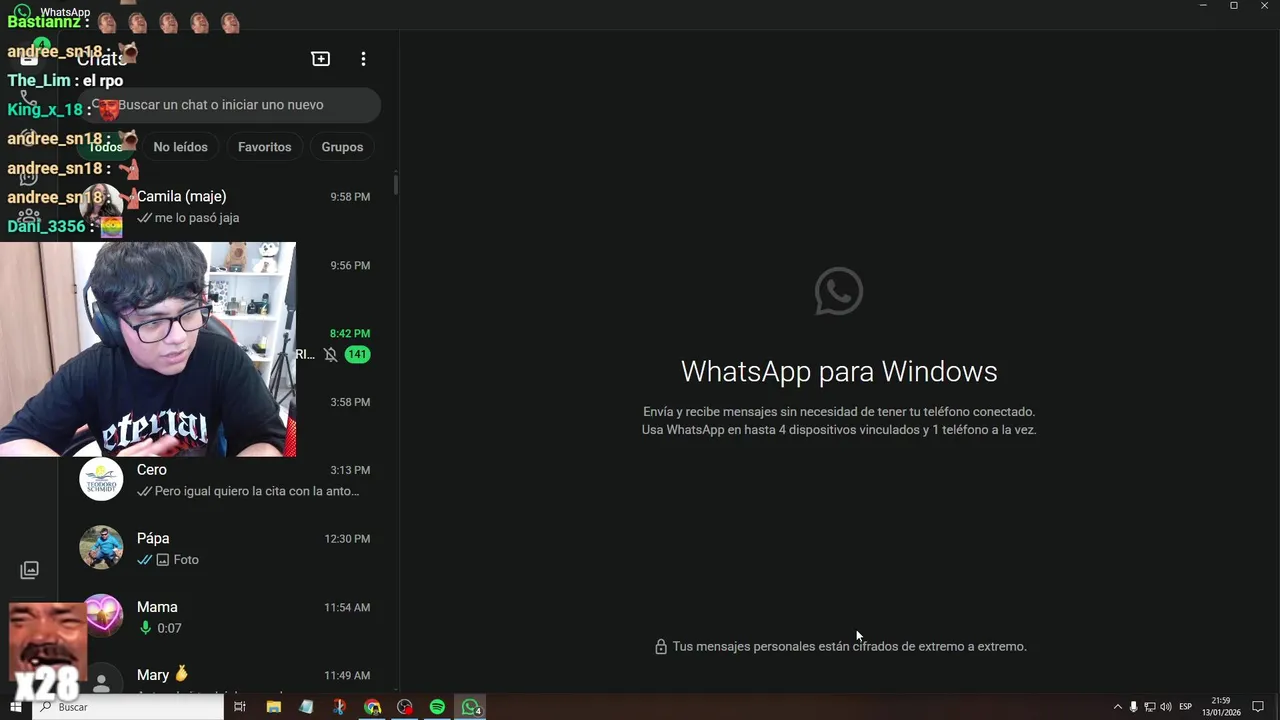Click the 0:07 voice message preview
The height and width of the screenshot is (720, 1280).
169,628
